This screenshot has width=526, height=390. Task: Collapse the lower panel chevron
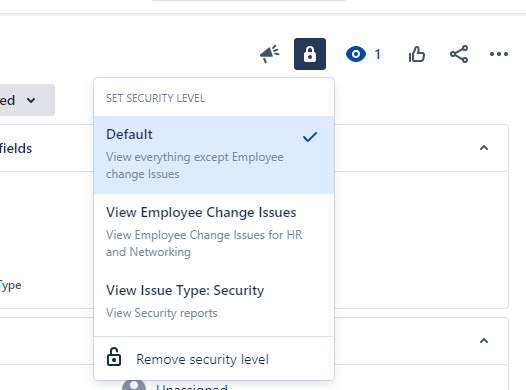point(484,341)
